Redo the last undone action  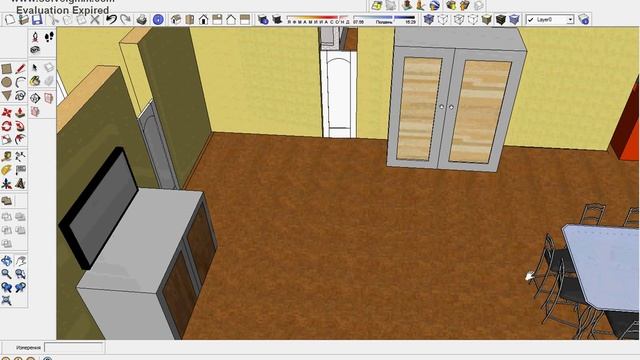tap(125, 19)
